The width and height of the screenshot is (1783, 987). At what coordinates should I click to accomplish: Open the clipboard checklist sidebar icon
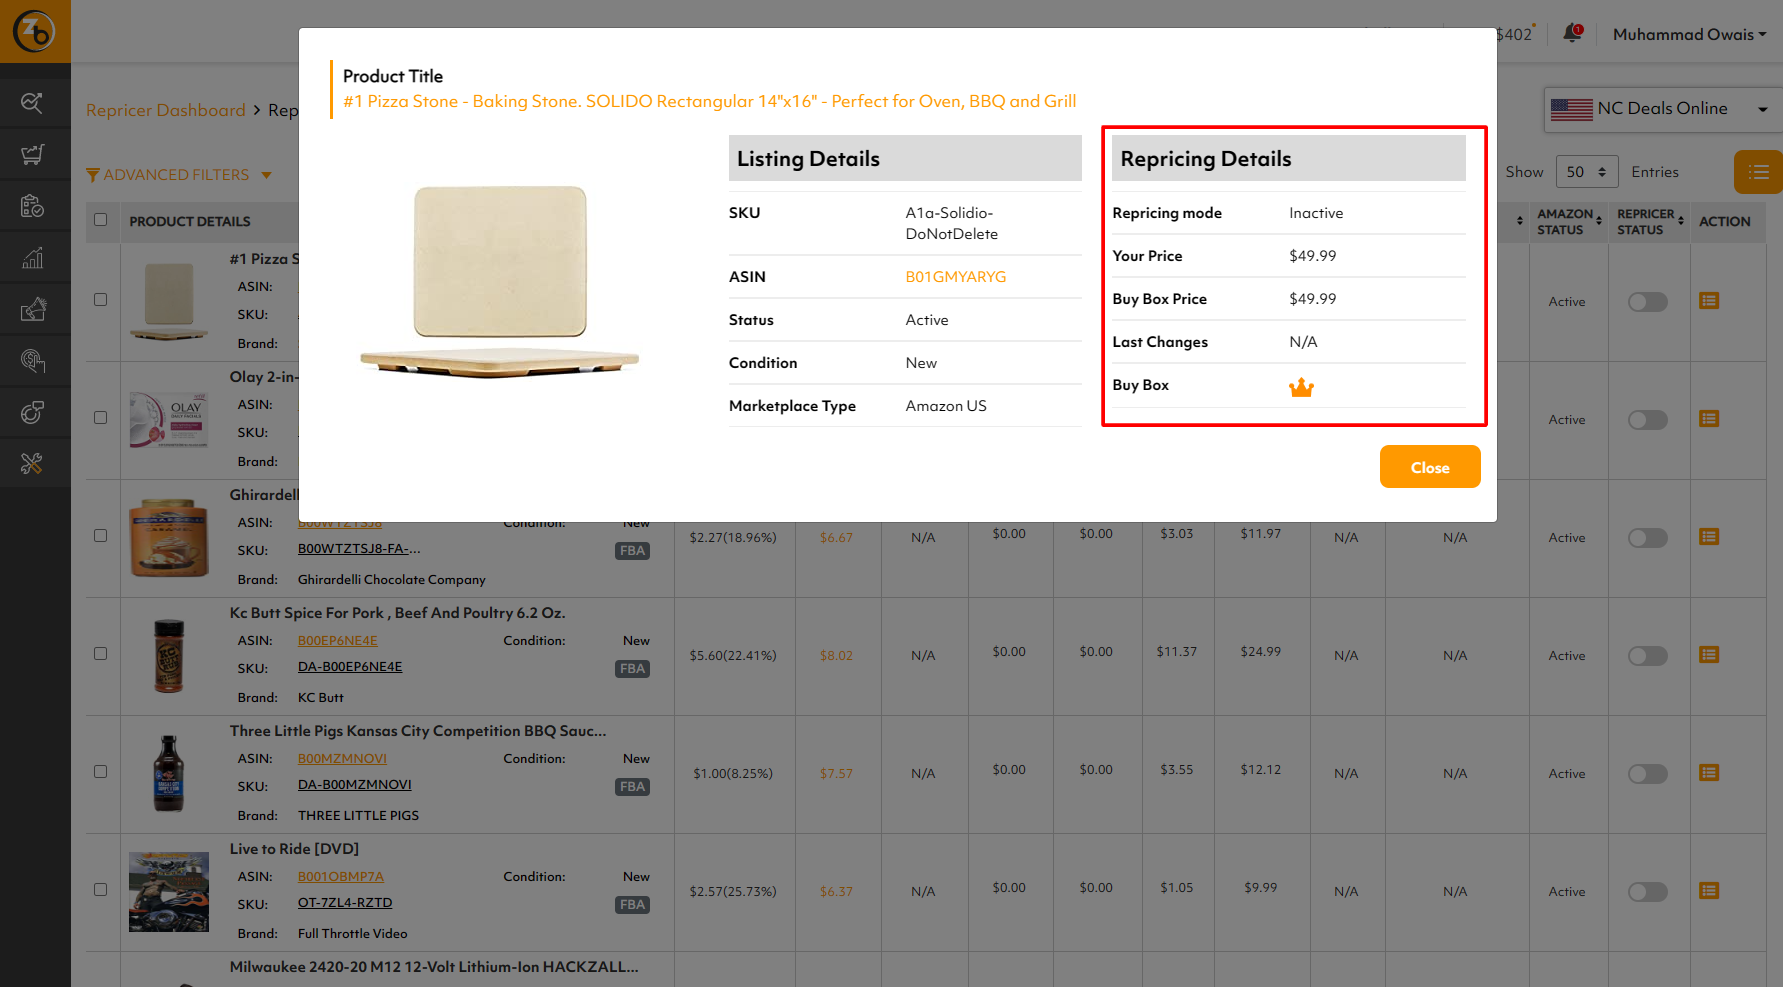coord(33,206)
